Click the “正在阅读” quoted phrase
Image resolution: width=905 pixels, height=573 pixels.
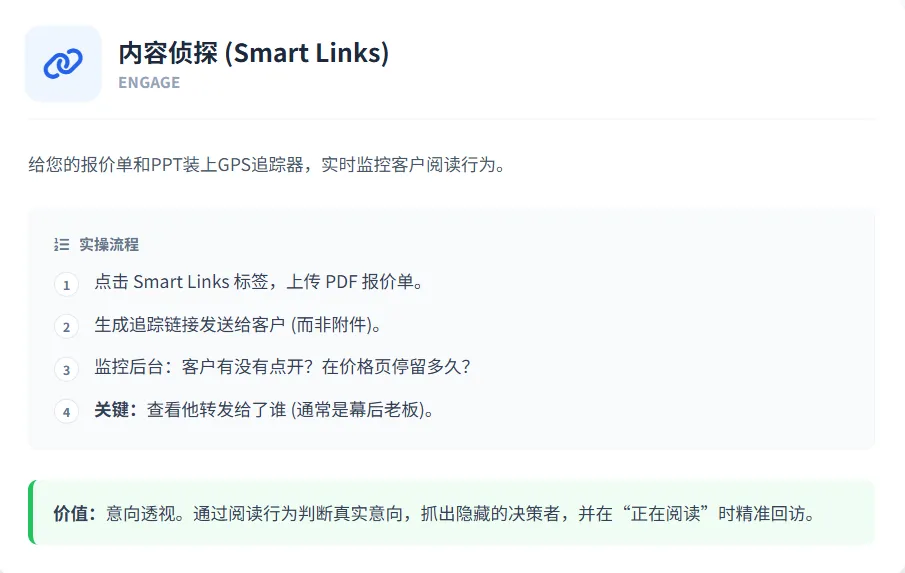point(666,514)
